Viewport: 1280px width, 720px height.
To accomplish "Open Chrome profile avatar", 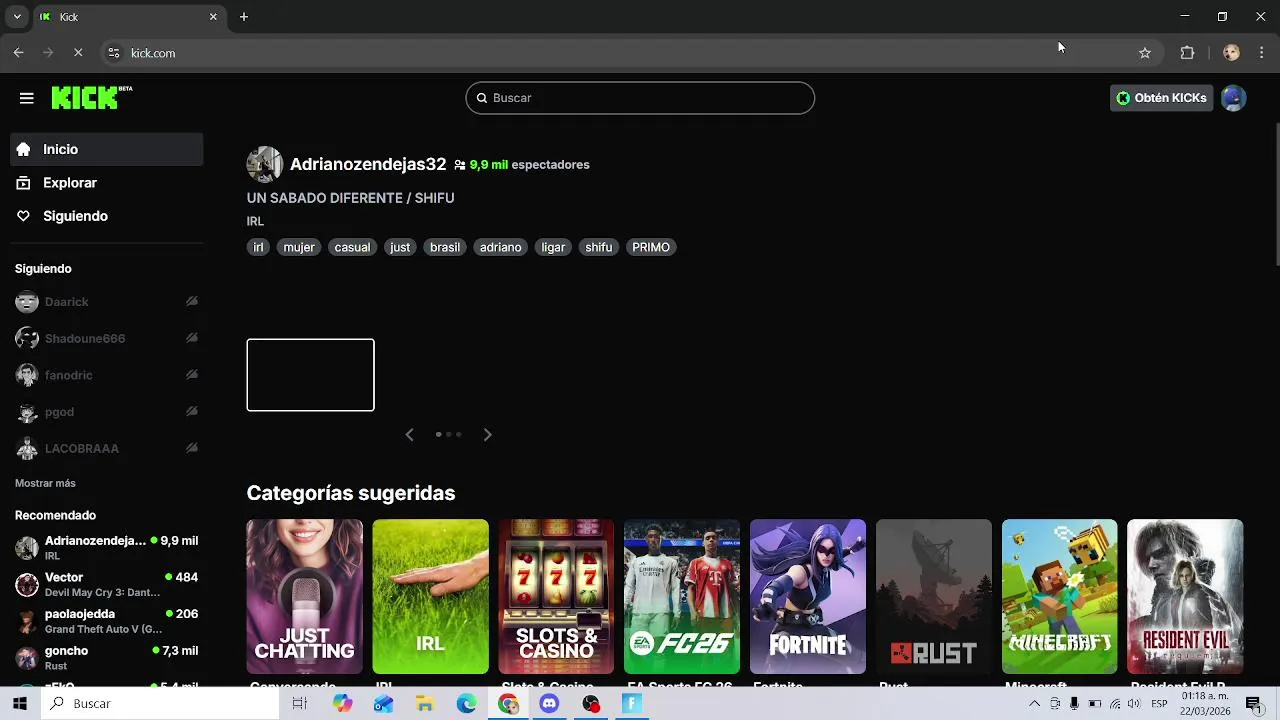I will 1231,53.
